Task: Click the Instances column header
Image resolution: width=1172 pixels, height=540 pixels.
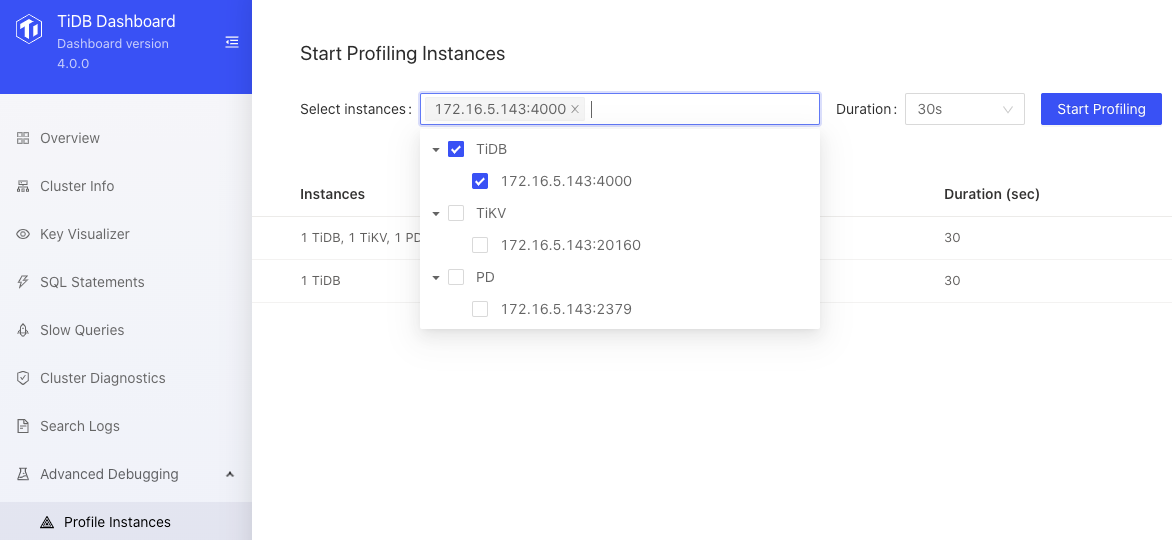Action: tap(332, 194)
